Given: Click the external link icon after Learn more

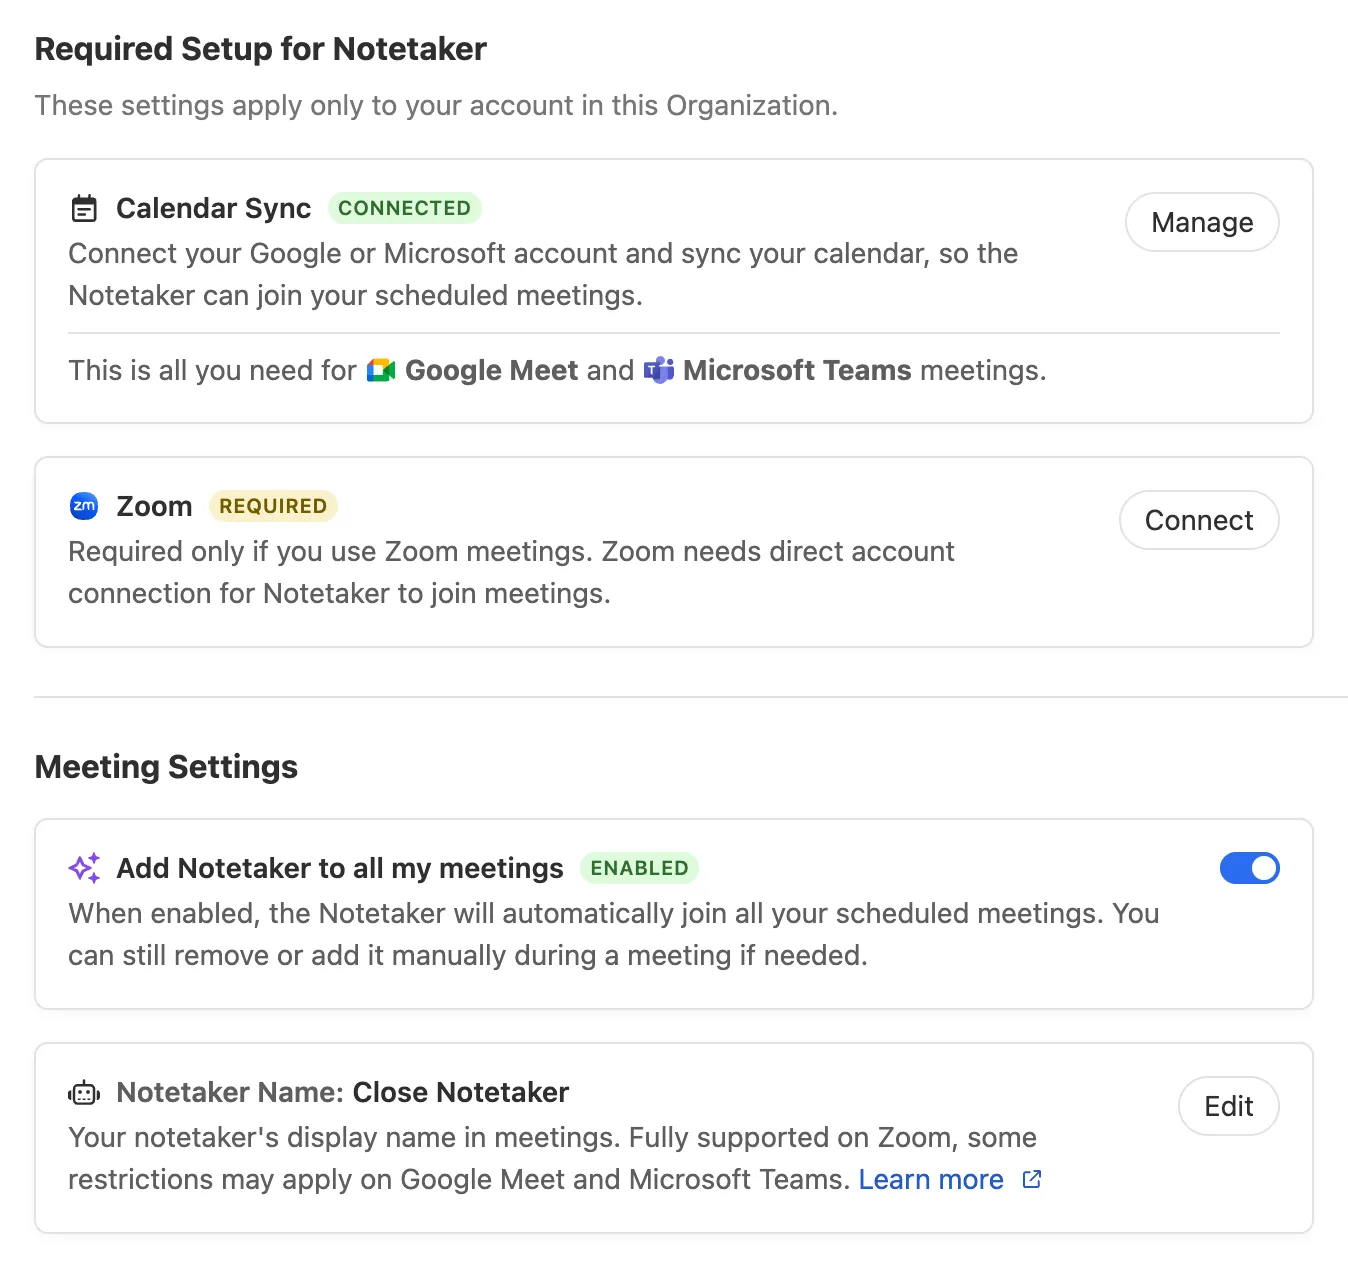Looking at the screenshot, I should [1032, 1180].
